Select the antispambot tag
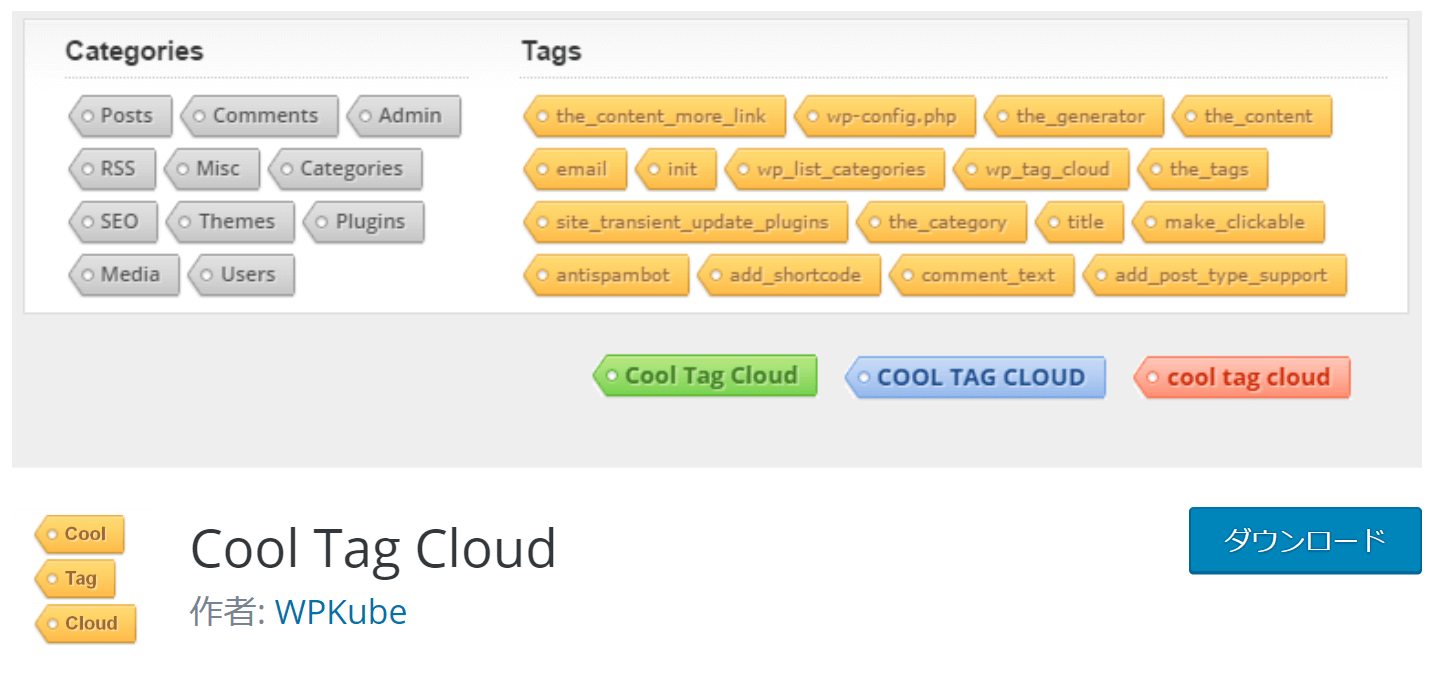The width and height of the screenshot is (1439, 682). tap(607, 275)
